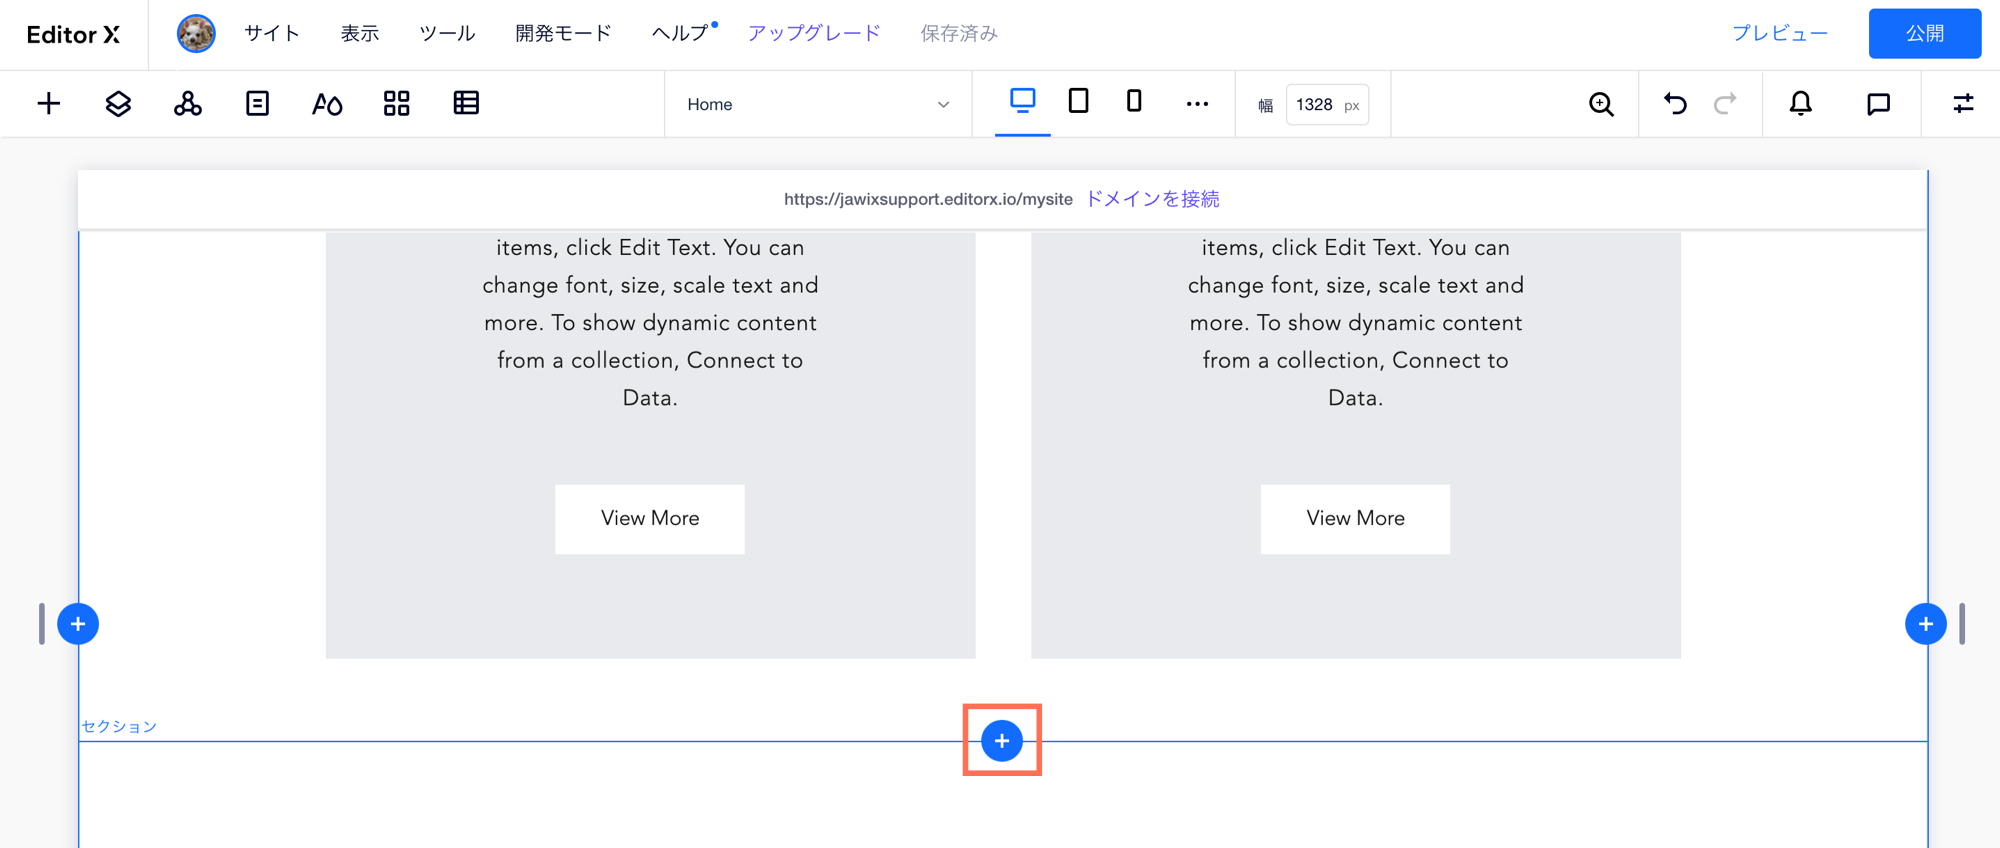Switch to mobile breakpoint view
Image resolution: width=2000 pixels, height=848 pixels.
coord(1134,101)
